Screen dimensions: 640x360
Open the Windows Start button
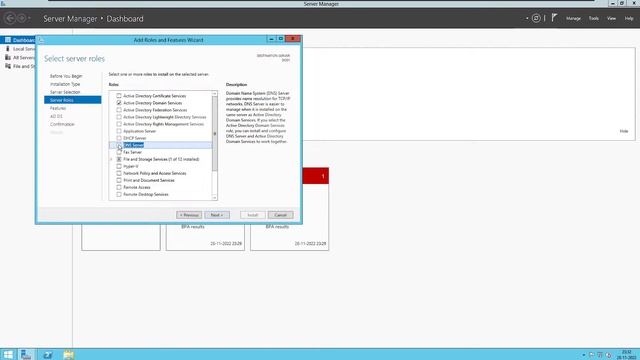pos(8,354)
